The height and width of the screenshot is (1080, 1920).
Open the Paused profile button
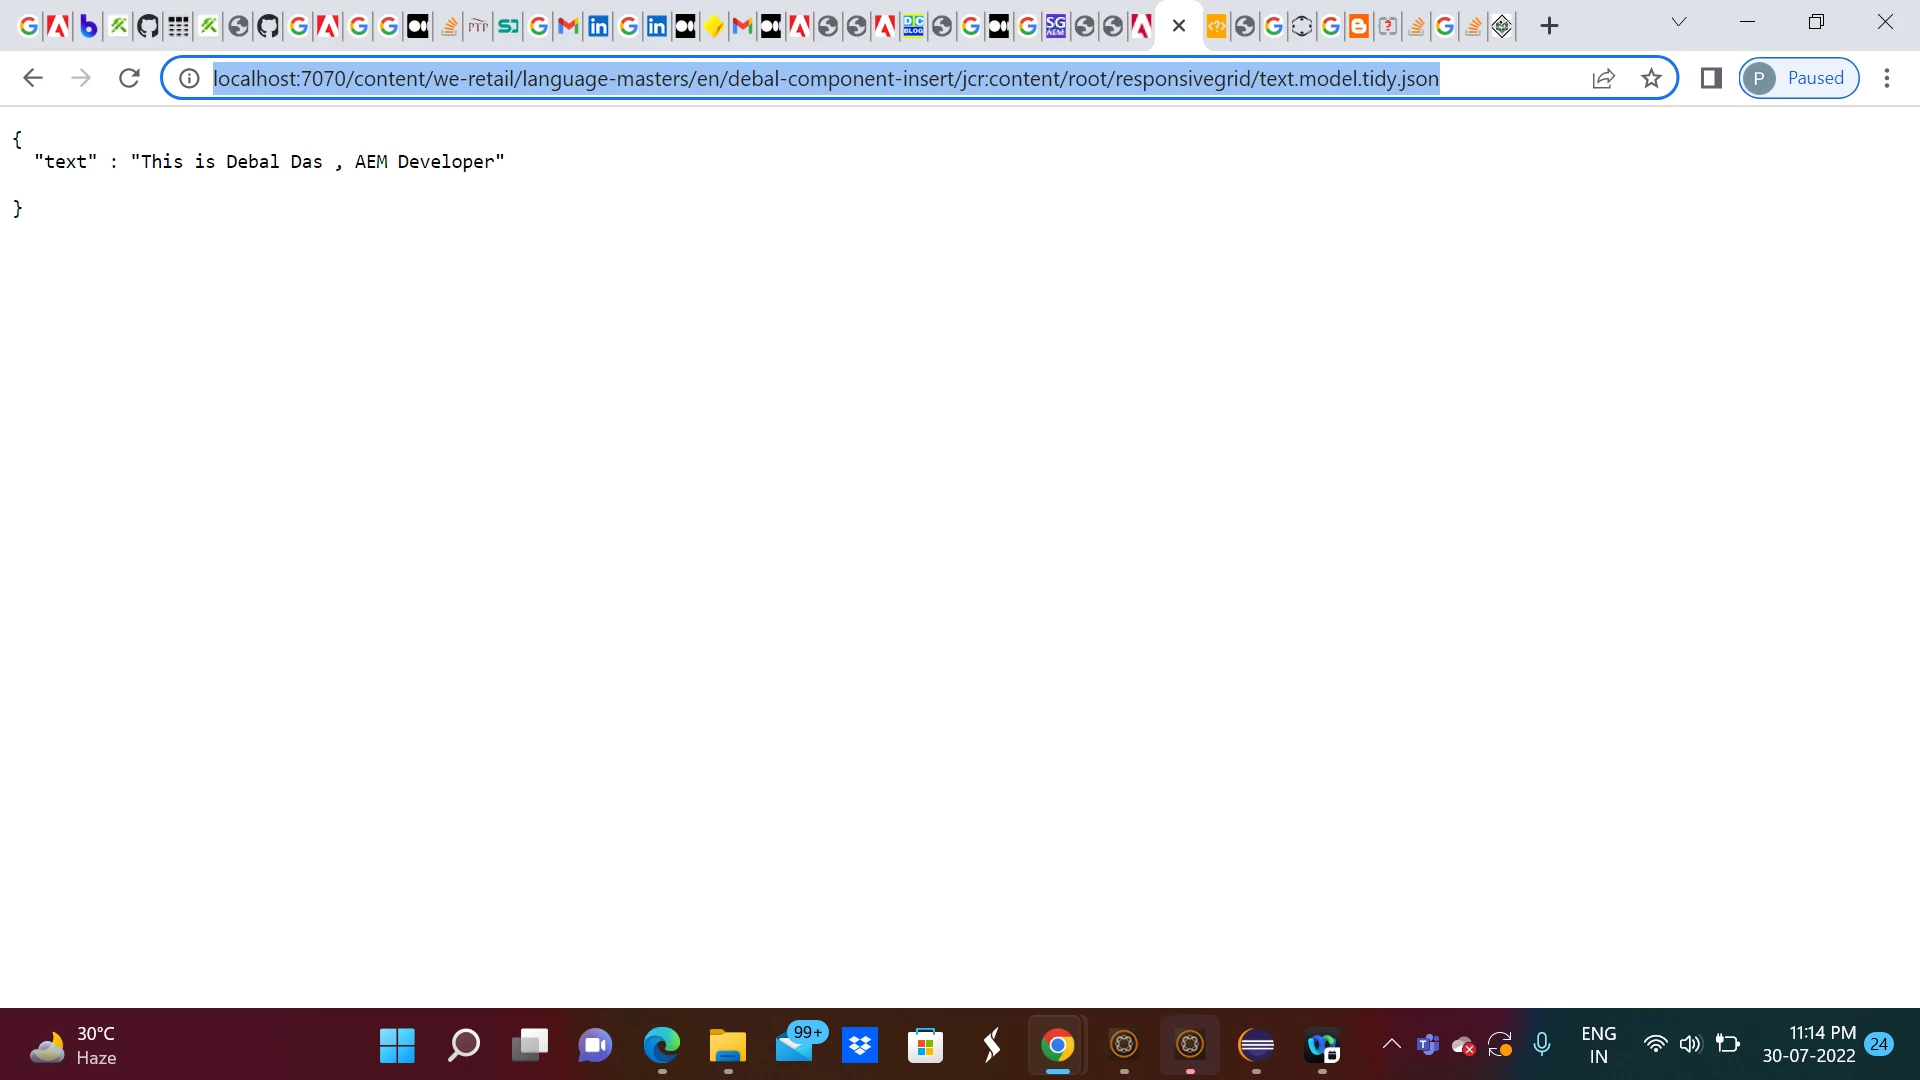pos(1799,78)
